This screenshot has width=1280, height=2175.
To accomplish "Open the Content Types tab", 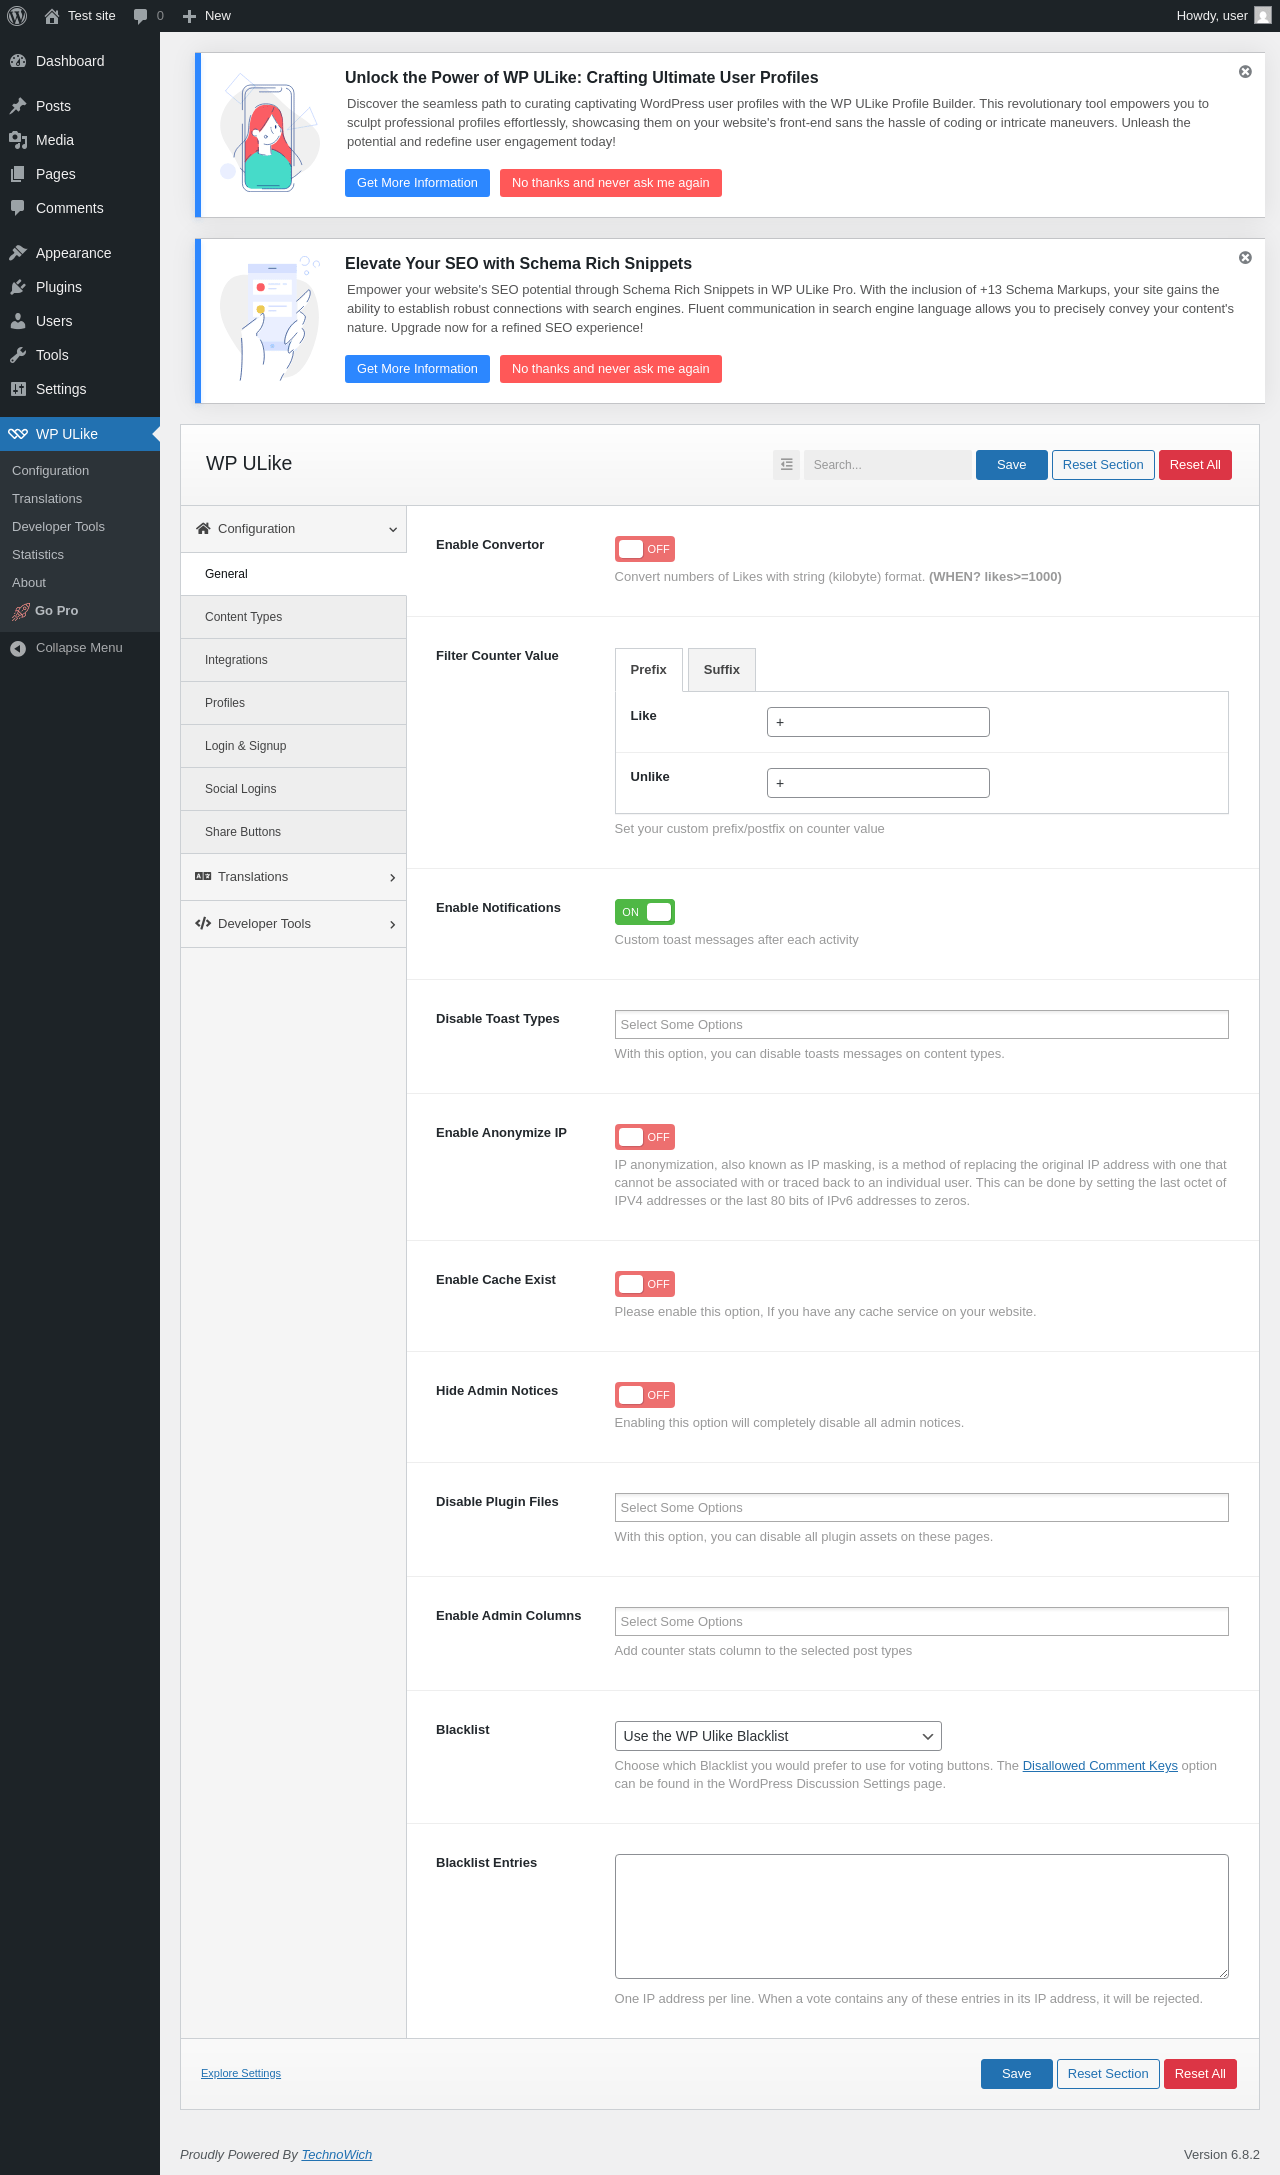I will [x=293, y=617].
